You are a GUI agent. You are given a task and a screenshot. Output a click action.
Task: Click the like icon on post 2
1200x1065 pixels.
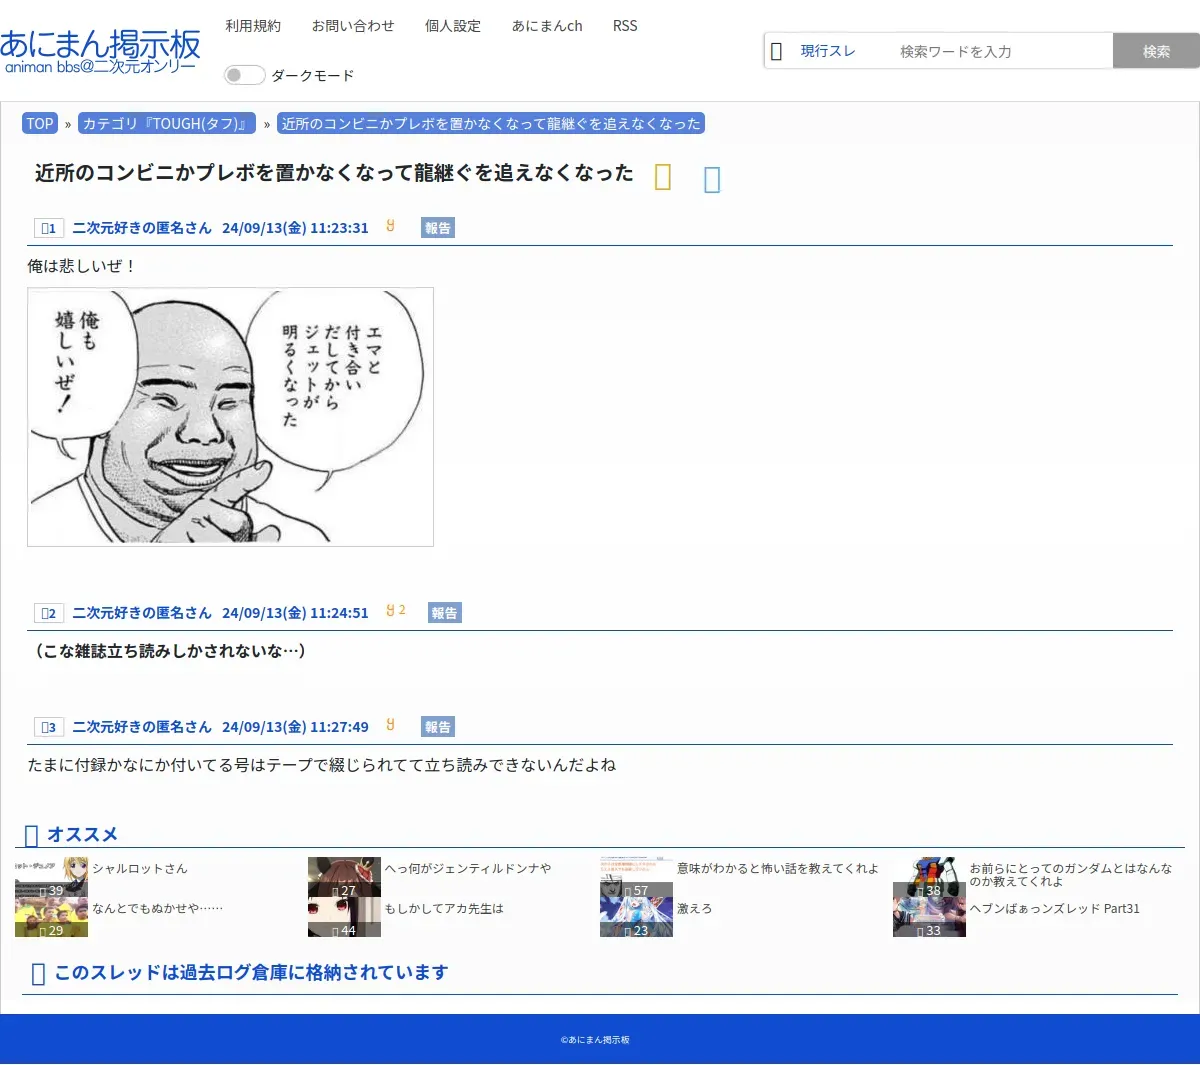coord(391,610)
